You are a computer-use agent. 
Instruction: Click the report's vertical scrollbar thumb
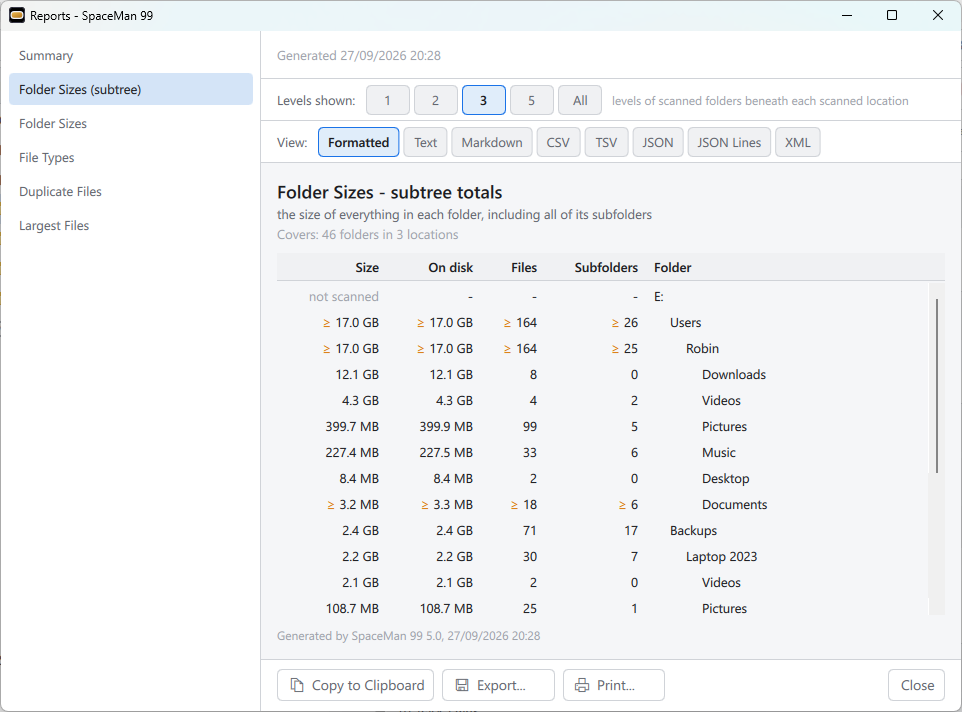pyautogui.click(x=937, y=386)
